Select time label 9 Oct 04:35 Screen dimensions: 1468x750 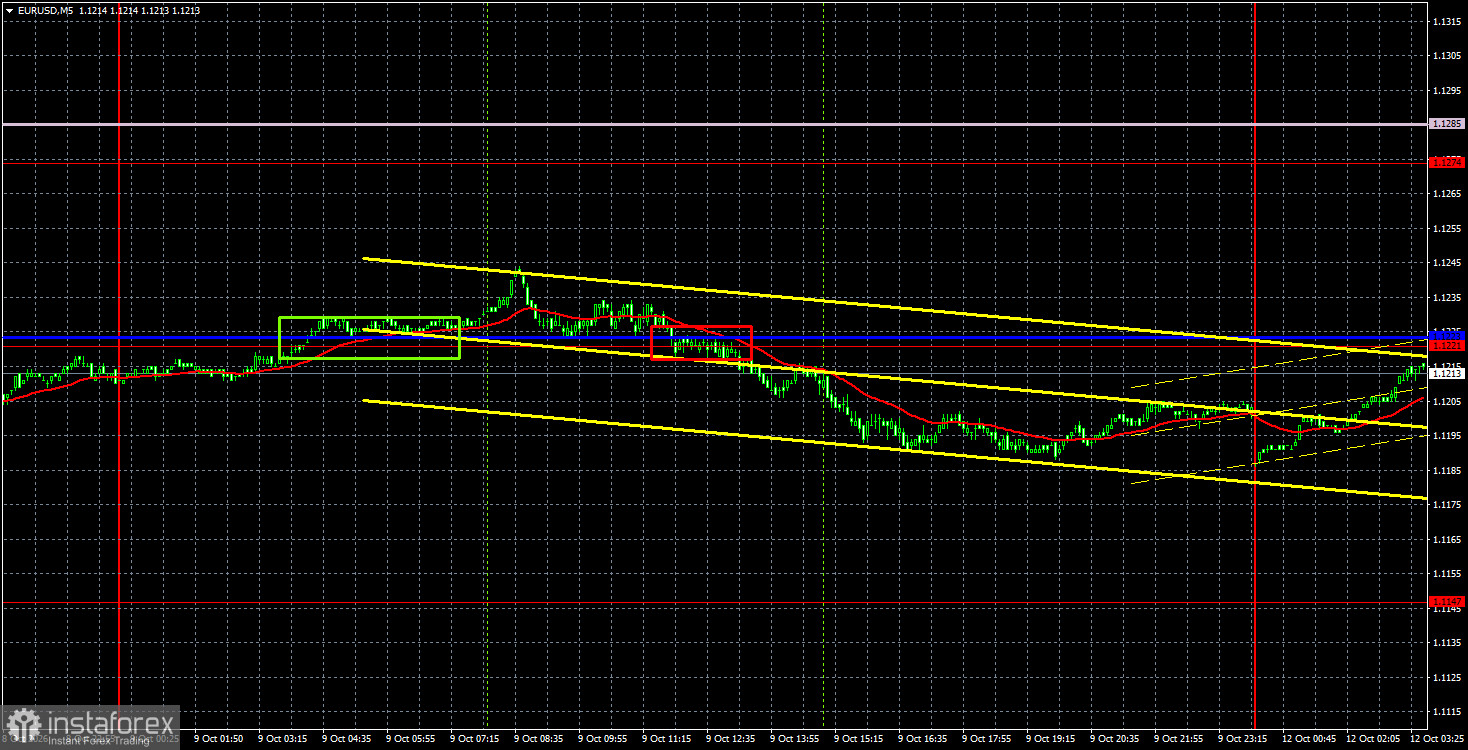coord(347,739)
